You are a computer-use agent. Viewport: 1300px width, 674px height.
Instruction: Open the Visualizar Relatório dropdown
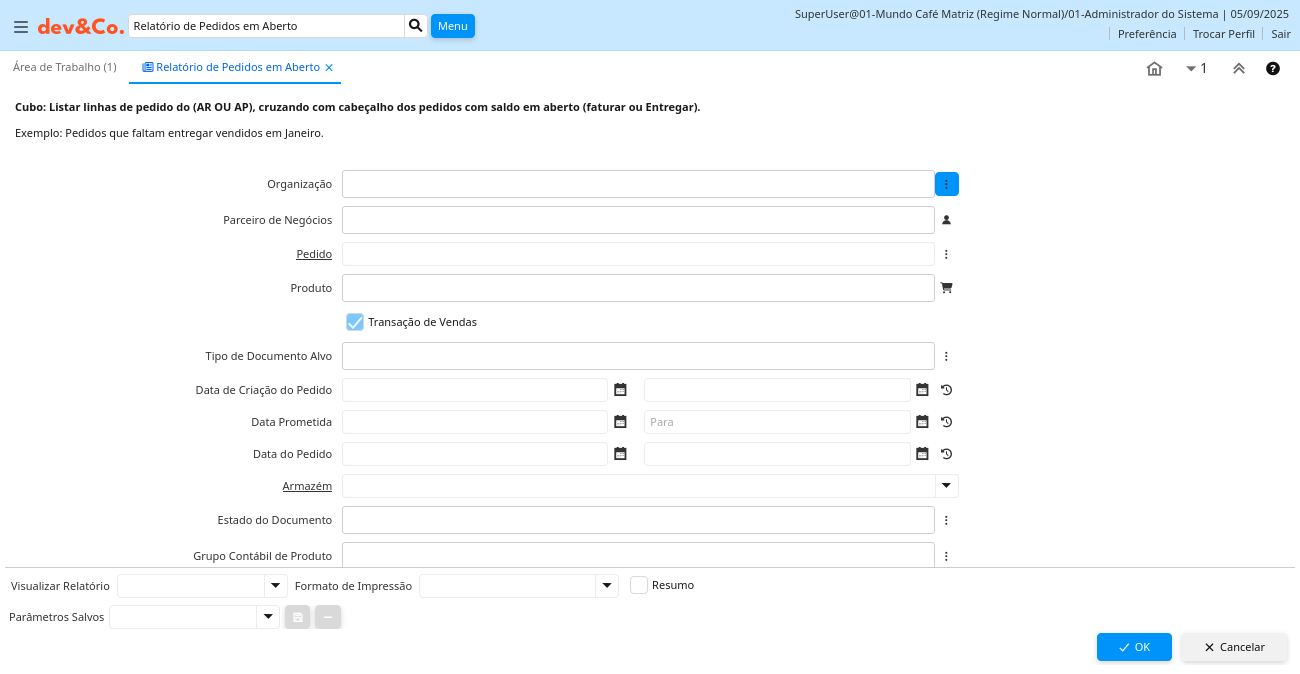click(275, 586)
